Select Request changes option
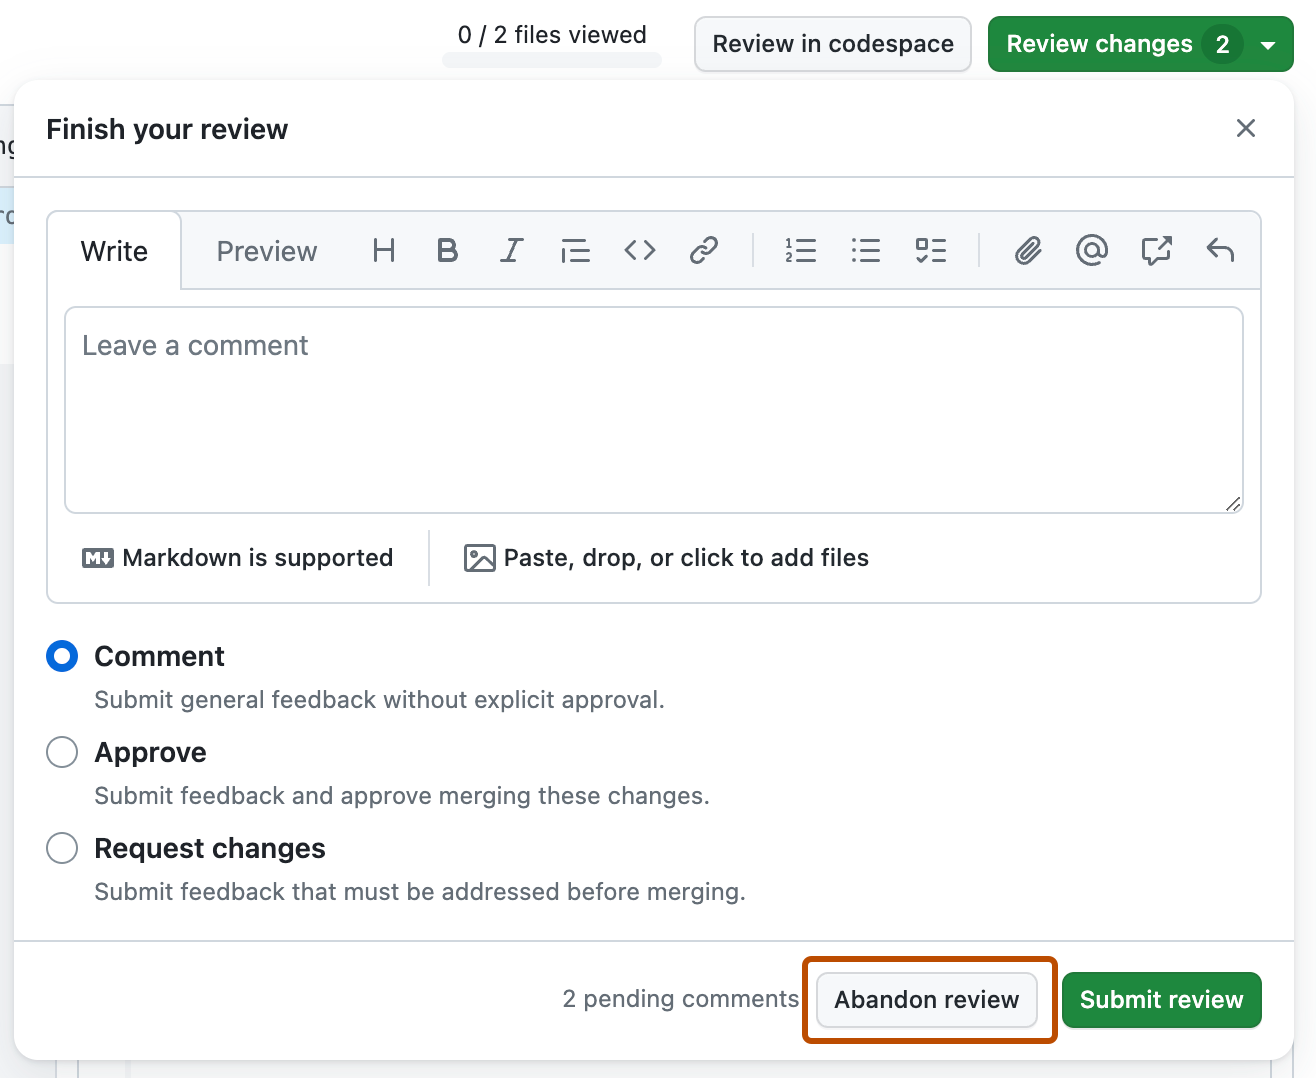This screenshot has height=1078, width=1316. click(61, 848)
